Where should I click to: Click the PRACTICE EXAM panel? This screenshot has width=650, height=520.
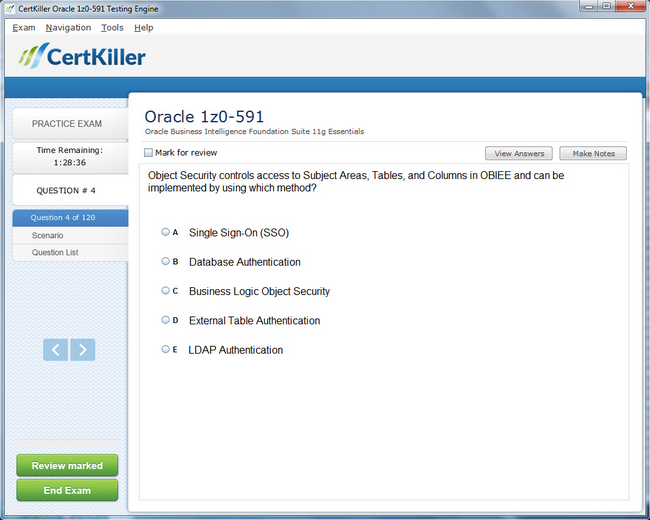(x=70, y=124)
